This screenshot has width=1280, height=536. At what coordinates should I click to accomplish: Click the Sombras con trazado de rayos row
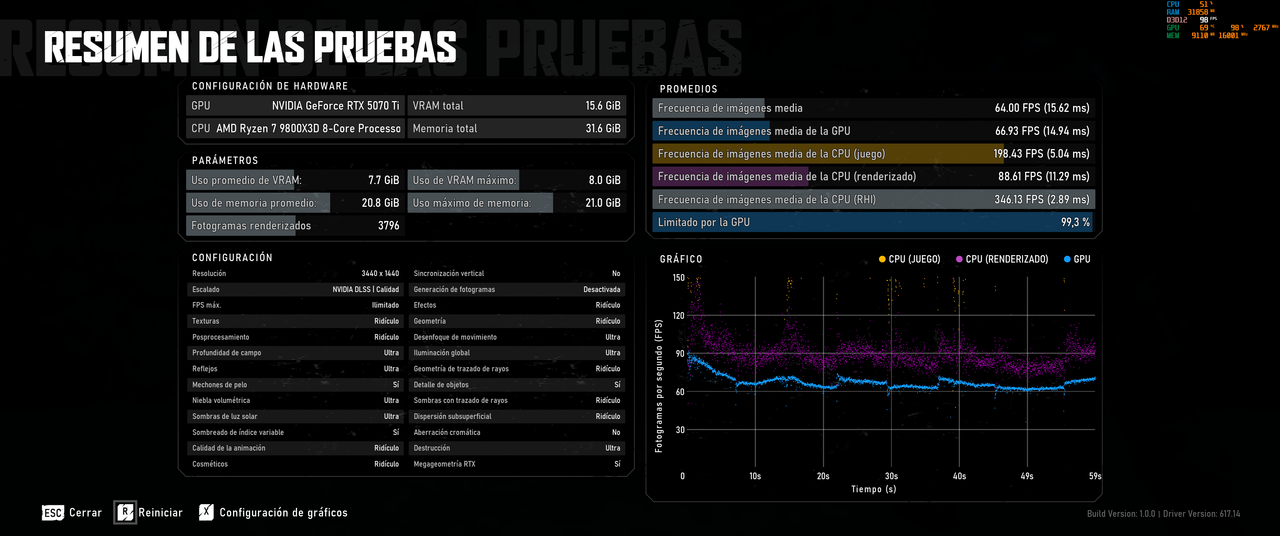[517, 401]
